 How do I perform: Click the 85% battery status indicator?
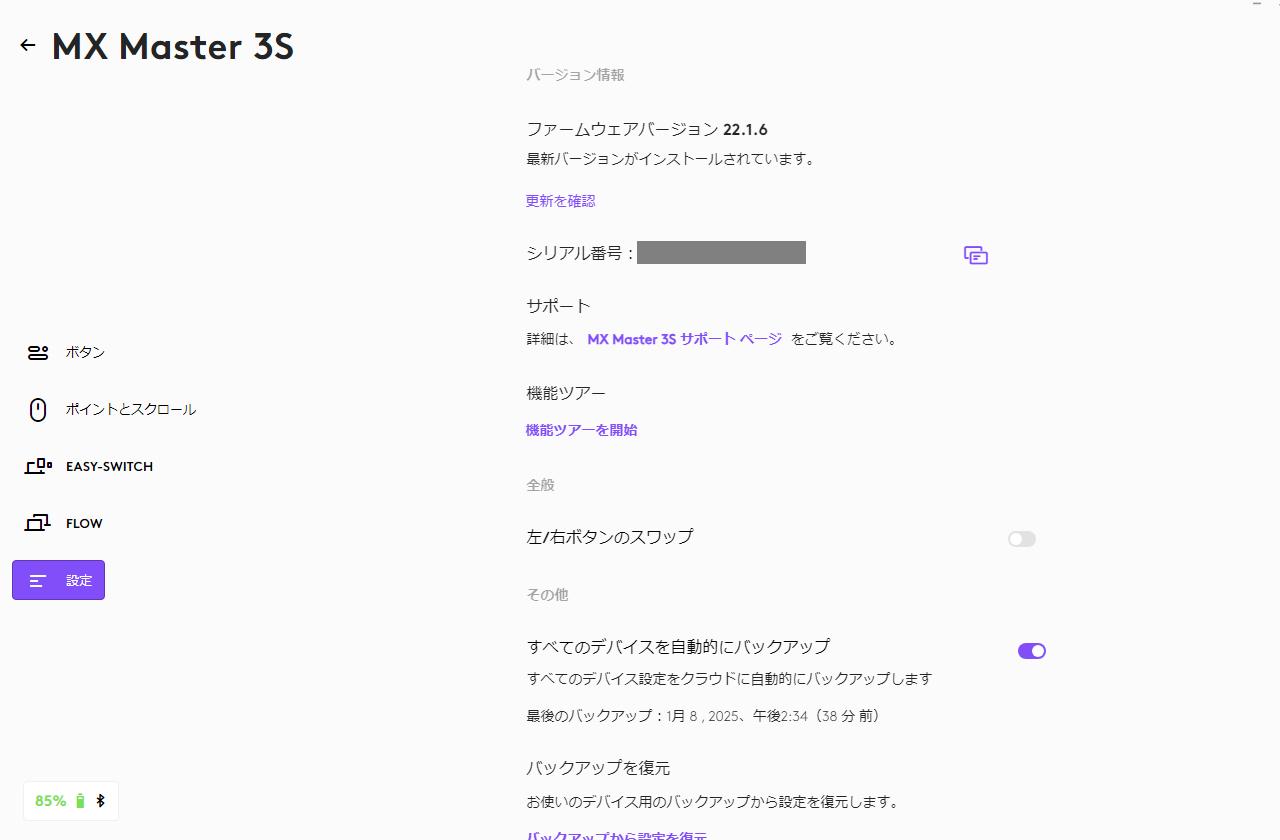pyautogui.click(x=50, y=801)
